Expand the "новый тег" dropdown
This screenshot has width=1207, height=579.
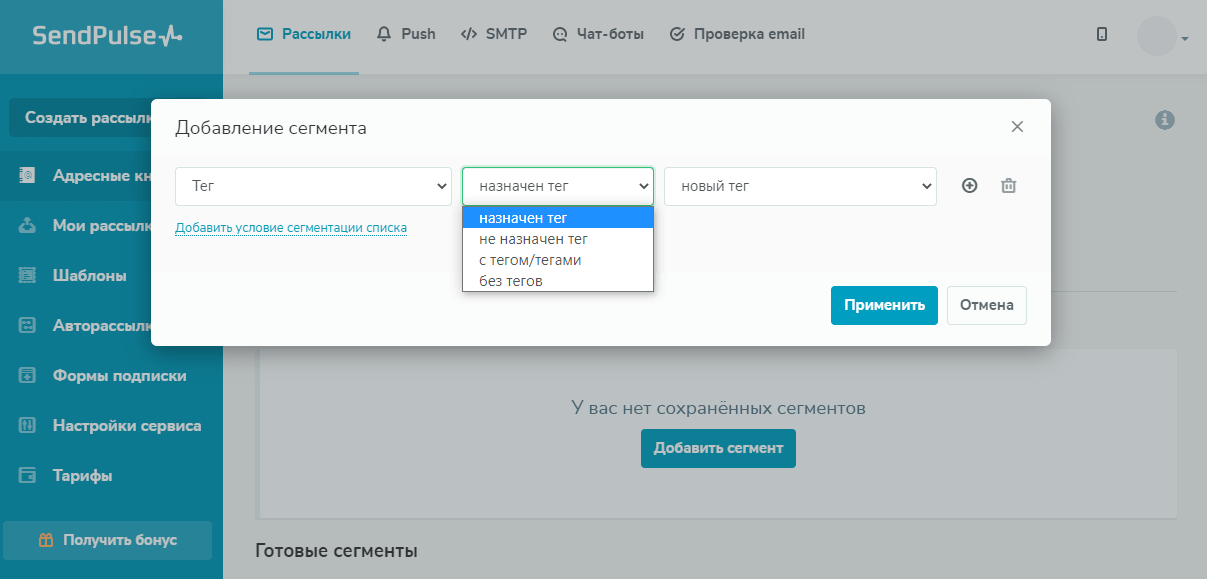tap(800, 186)
